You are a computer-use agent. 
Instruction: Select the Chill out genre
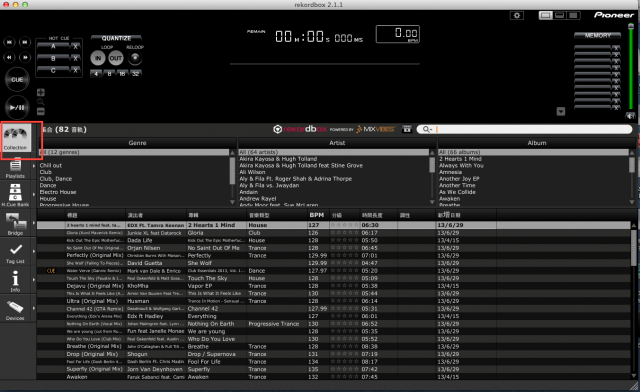click(51, 165)
